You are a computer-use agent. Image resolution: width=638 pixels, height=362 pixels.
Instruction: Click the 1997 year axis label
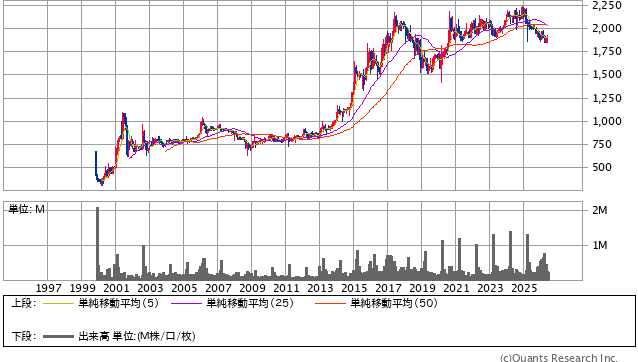pyautogui.click(x=48, y=288)
